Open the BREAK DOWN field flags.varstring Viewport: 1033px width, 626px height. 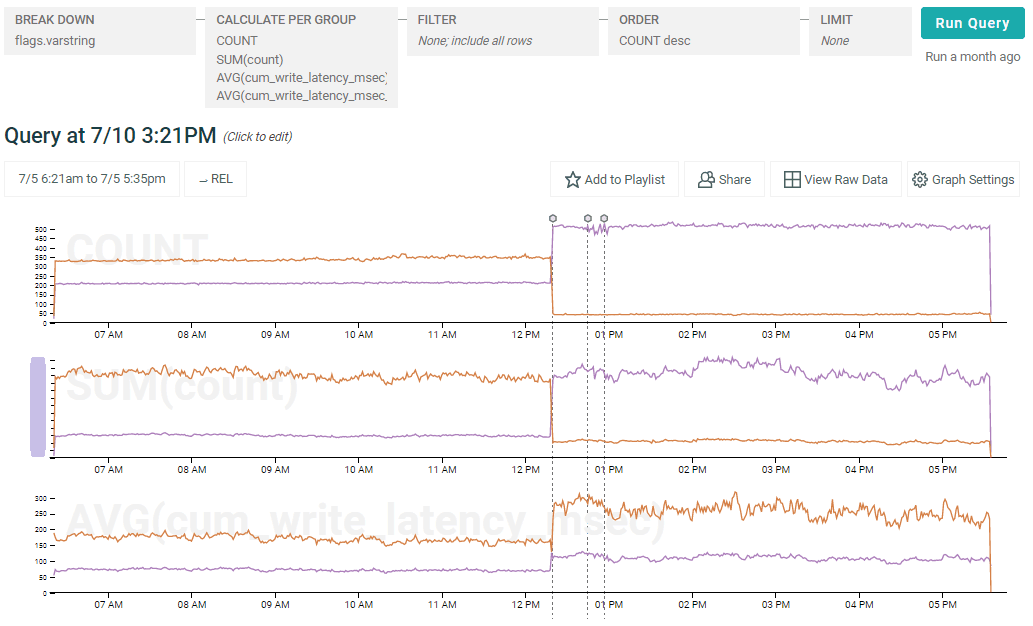[x=99, y=32]
